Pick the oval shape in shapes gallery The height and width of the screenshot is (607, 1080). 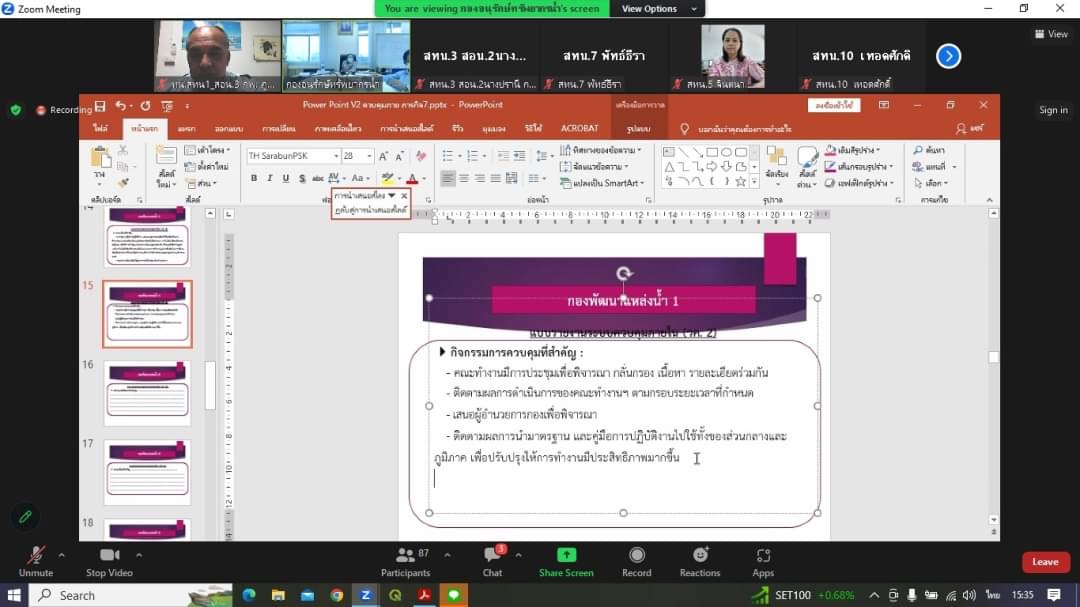pos(726,152)
